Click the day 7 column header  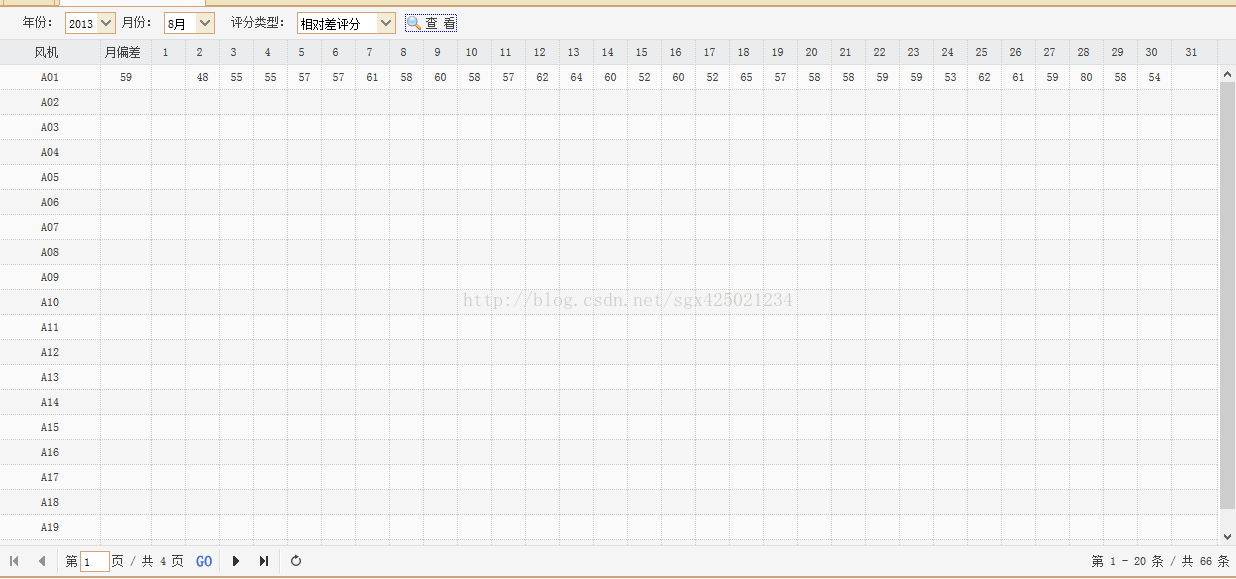[373, 52]
